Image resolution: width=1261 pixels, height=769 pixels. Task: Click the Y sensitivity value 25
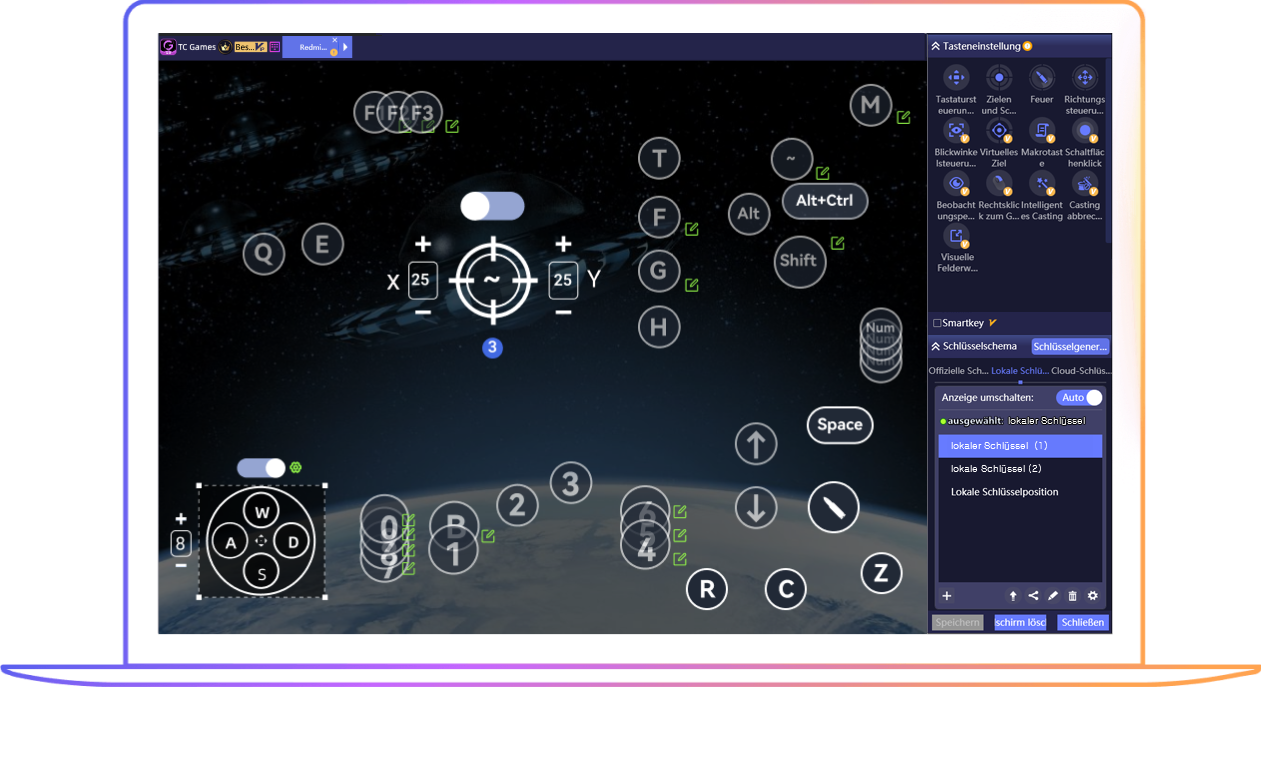click(563, 280)
